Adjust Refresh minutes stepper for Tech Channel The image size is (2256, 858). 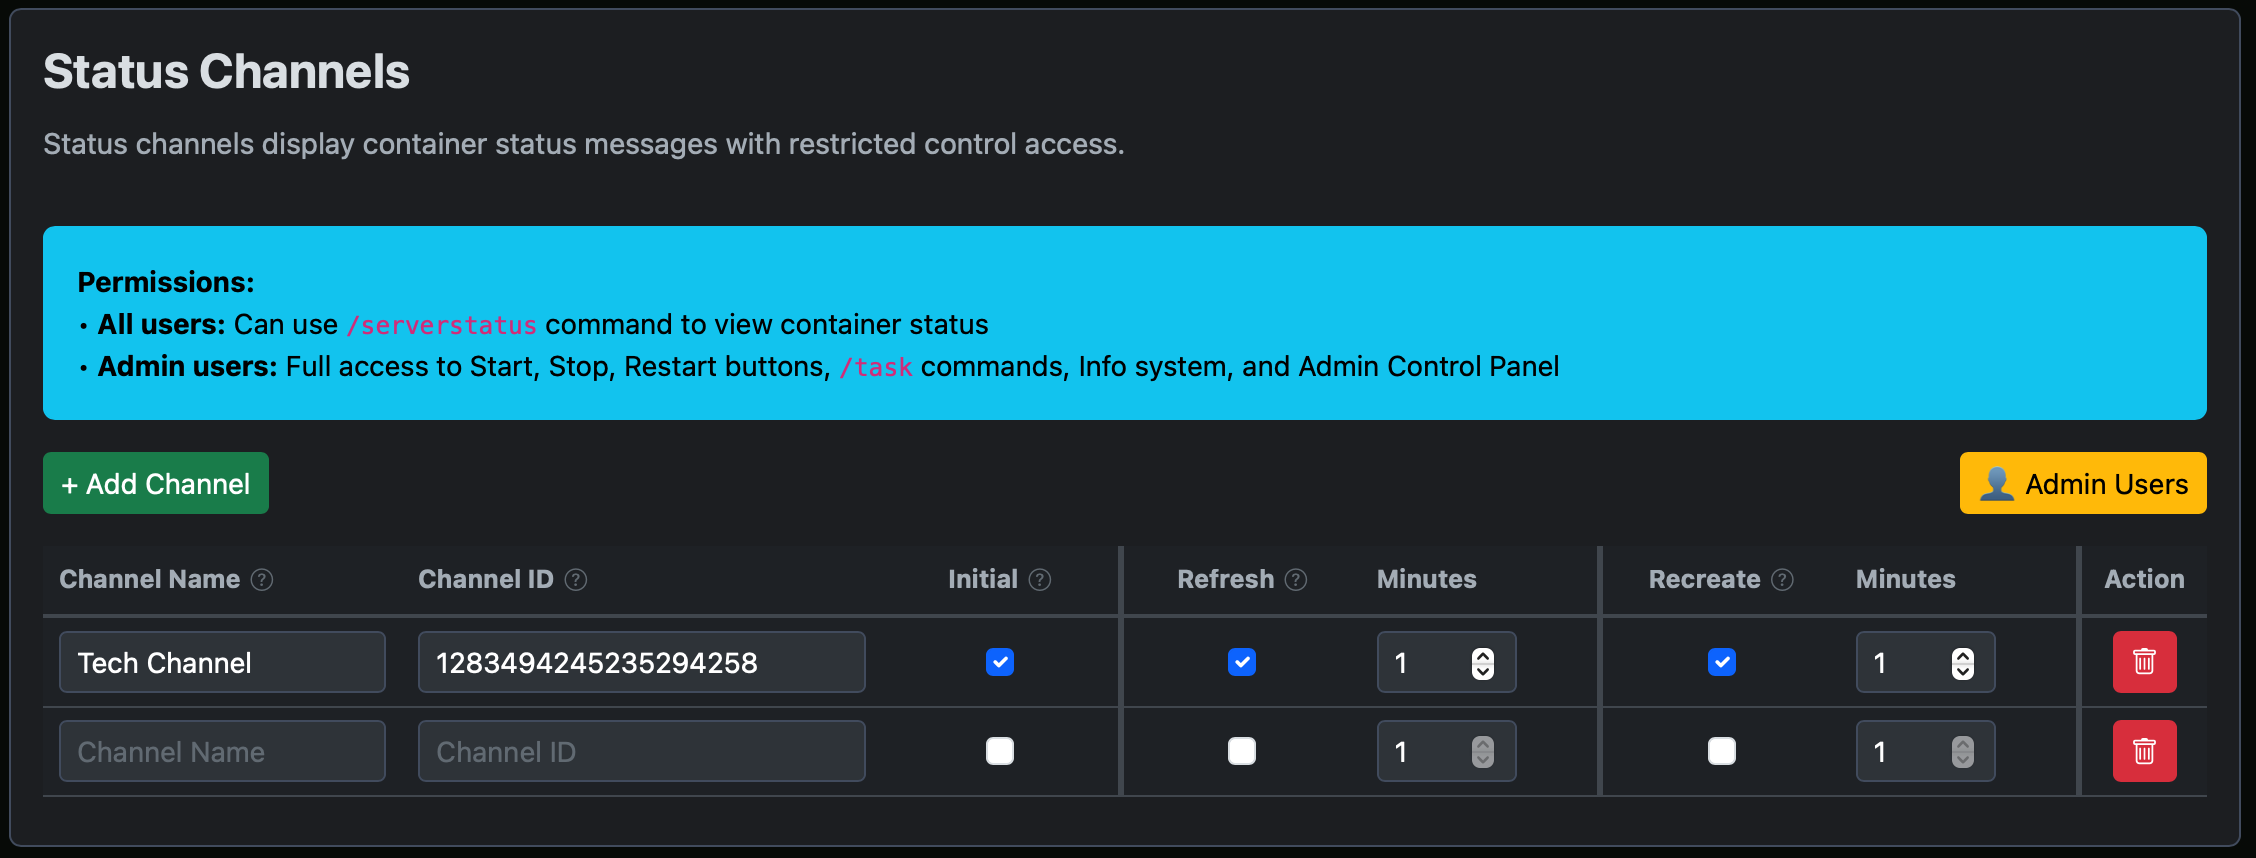(1483, 663)
